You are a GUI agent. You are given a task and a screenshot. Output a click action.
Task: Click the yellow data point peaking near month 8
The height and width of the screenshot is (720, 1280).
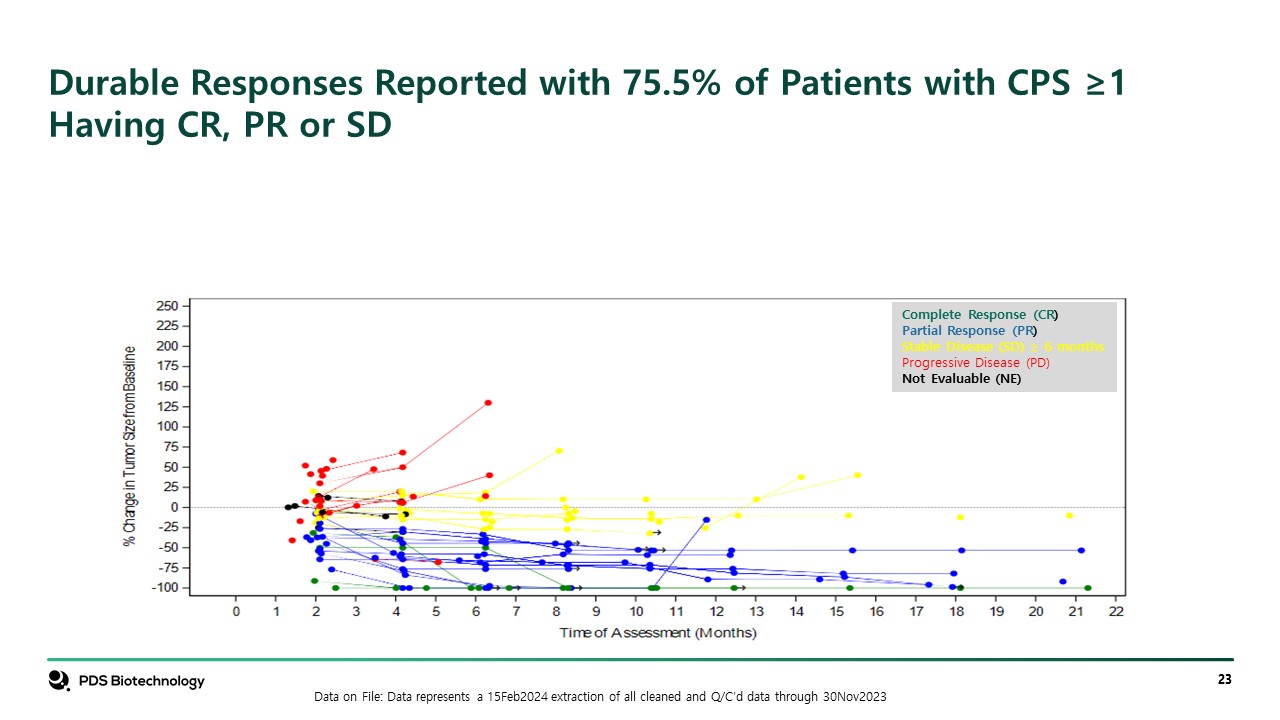coord(559,451)
